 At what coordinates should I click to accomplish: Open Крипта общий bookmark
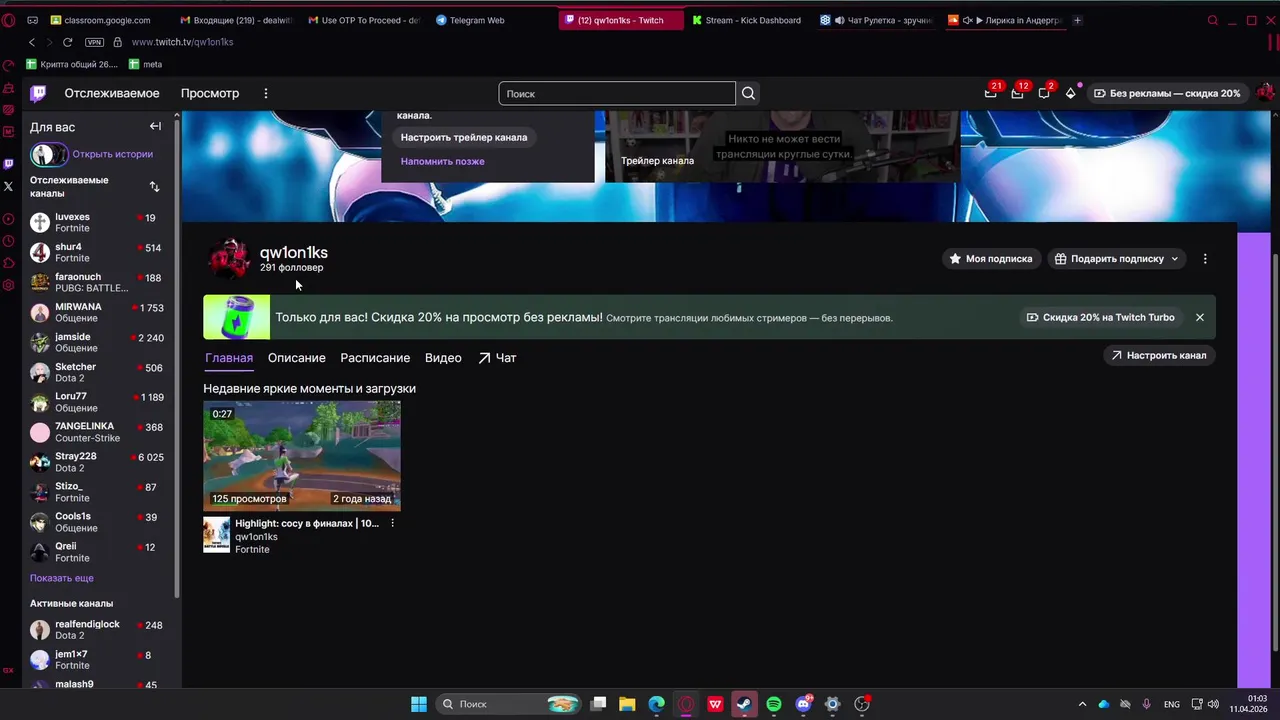[x=72, y=64]
